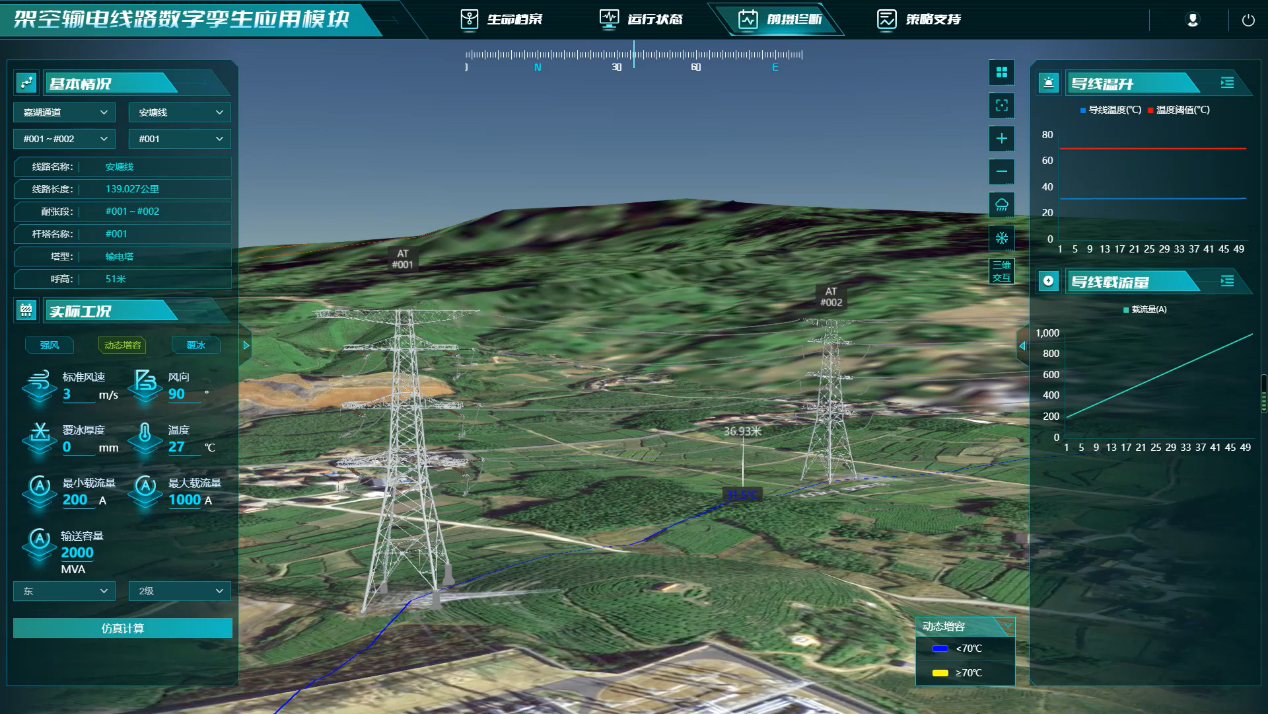The image size is (1268, 714).
Task: Open the 导线温升 panel menu icon
Action: pyautogui.click(x=1227, y=83)
